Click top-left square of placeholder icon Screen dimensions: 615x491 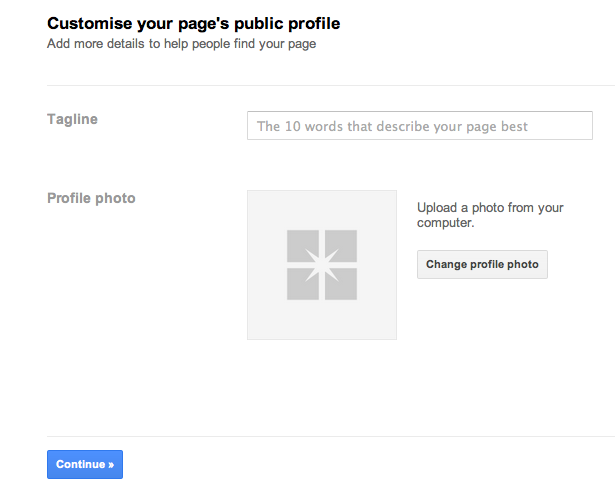[302, 246]
